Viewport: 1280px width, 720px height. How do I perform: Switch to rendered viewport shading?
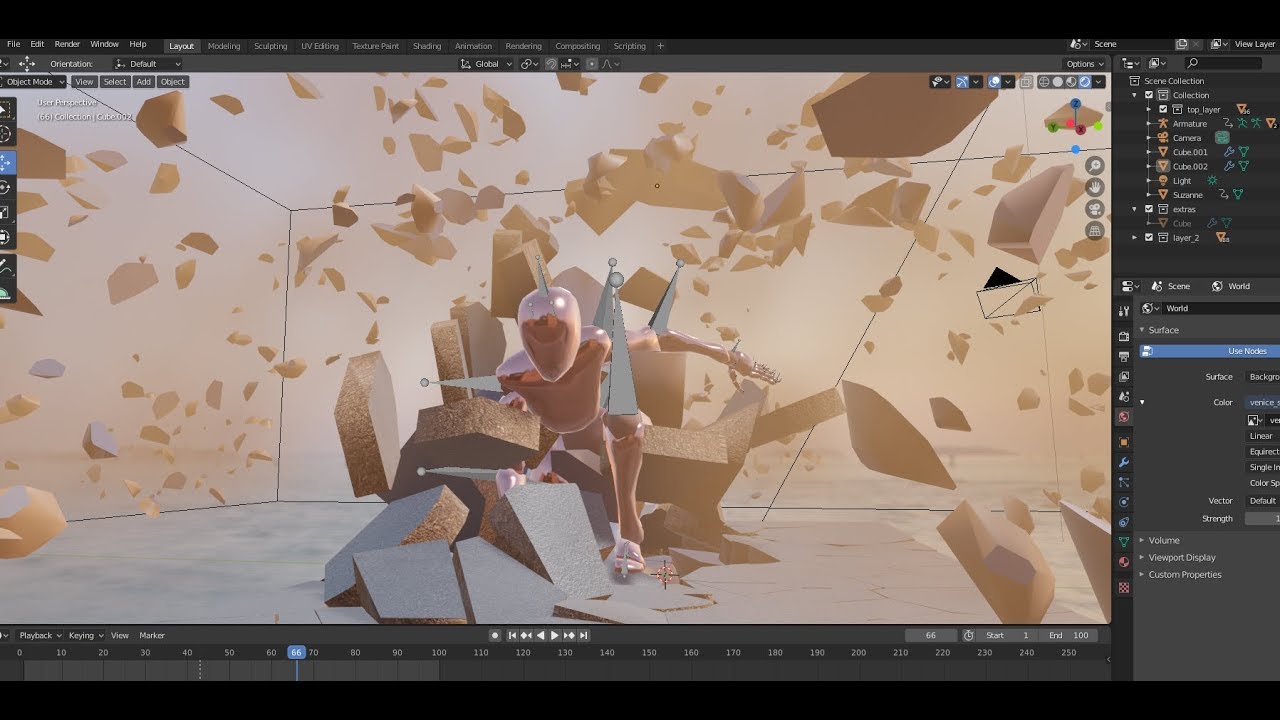tap(1084, 82)
